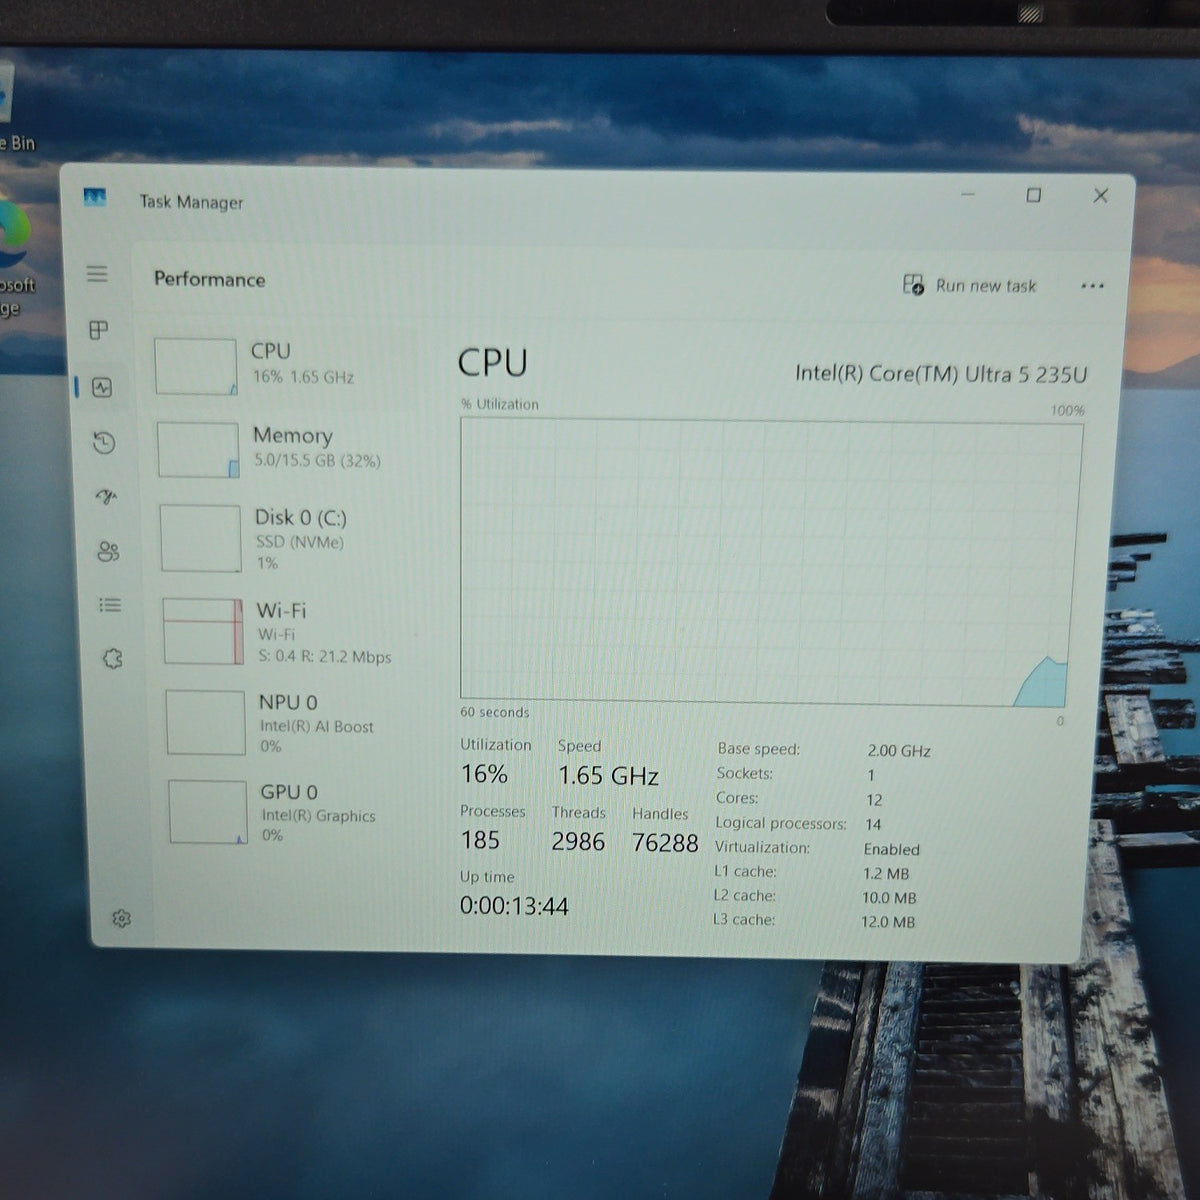The width and height of the screenshot is (1200, 1200).
Task: Select the Performance page icon in sidebar
Action: click(x=102, y=387)
